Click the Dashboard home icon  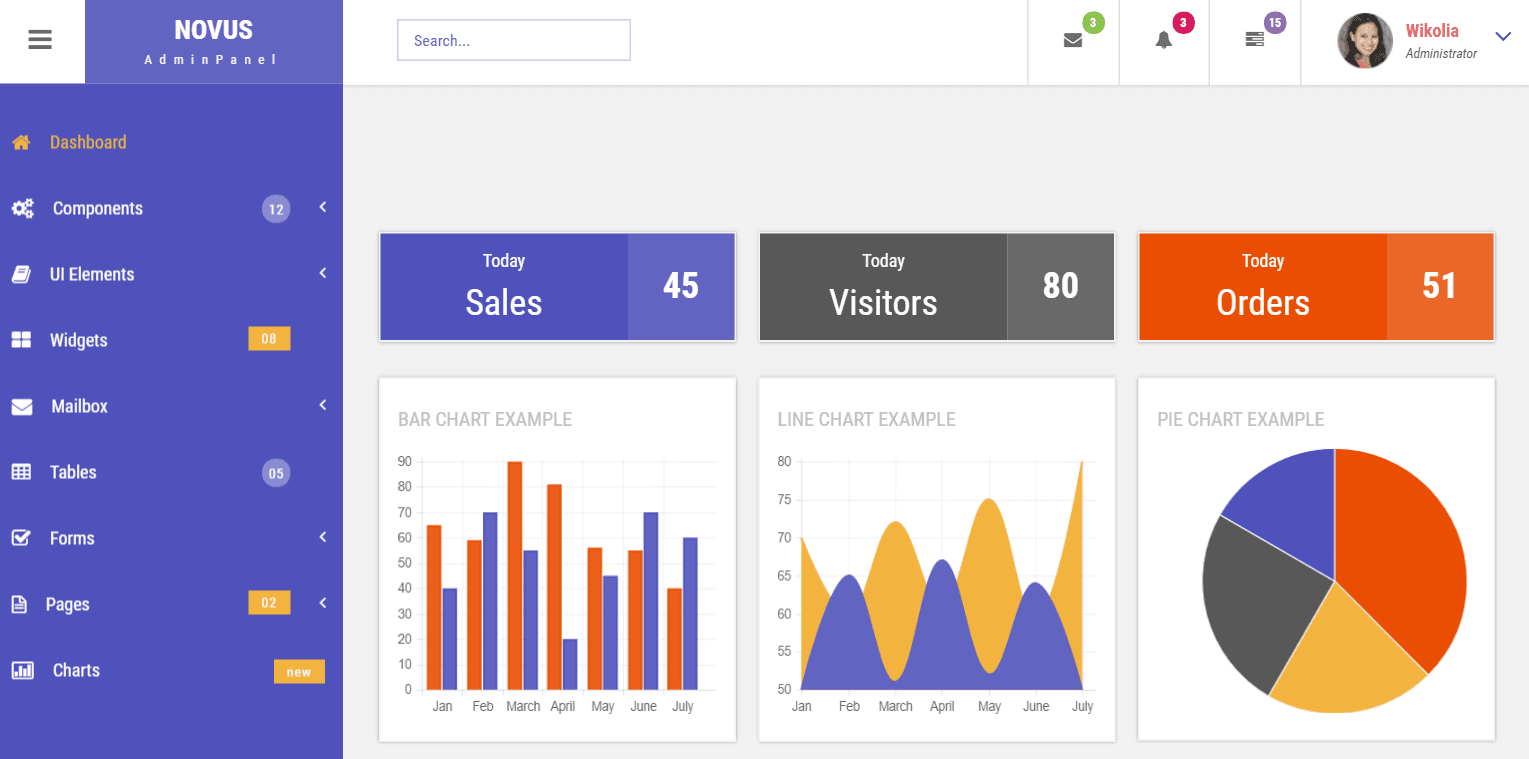pos(21,143)
